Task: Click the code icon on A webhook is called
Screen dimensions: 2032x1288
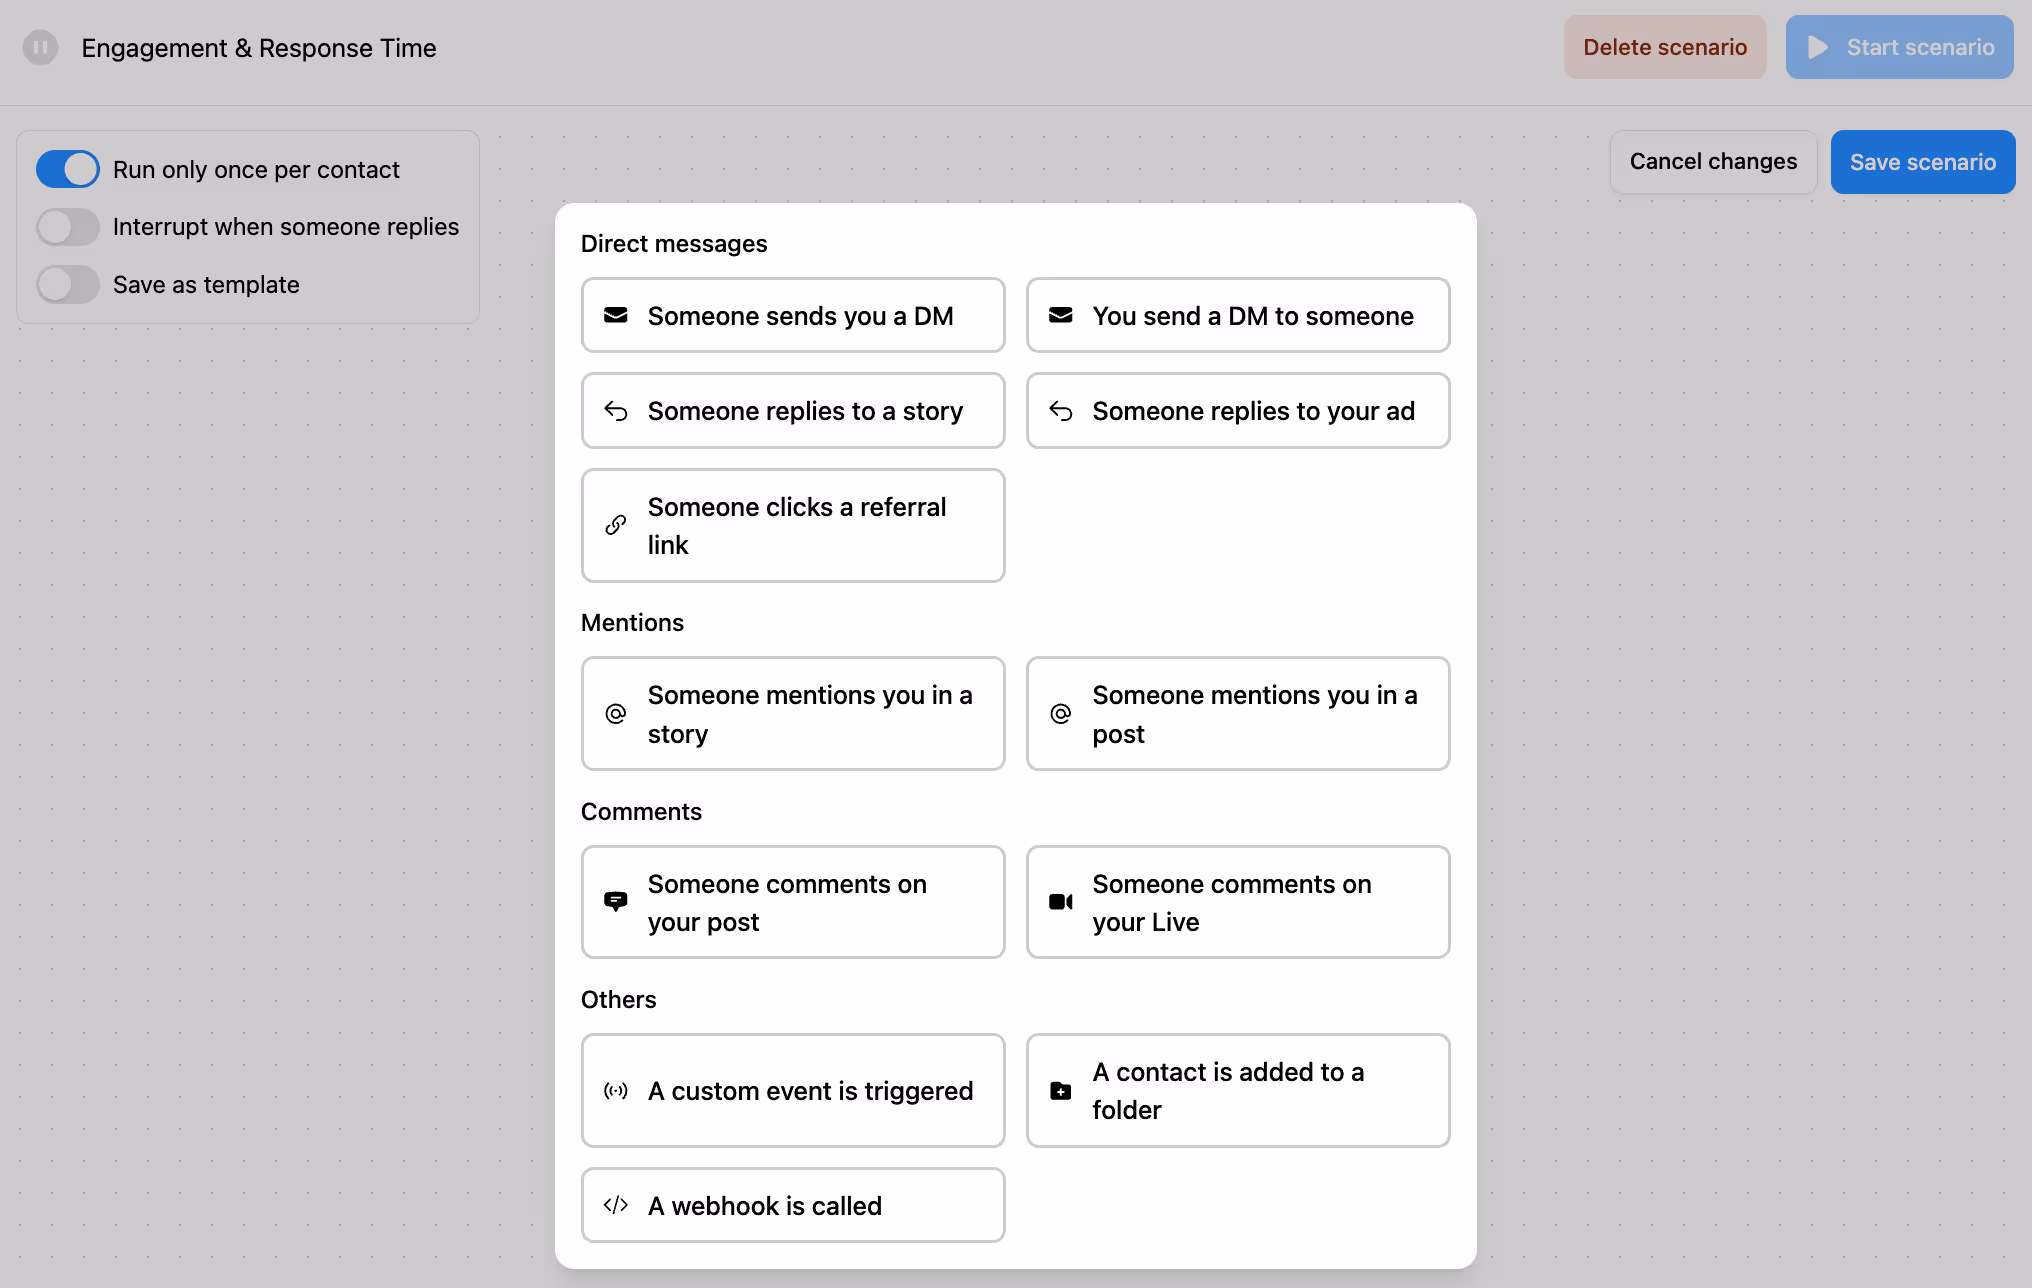Action: (616, 1204)
